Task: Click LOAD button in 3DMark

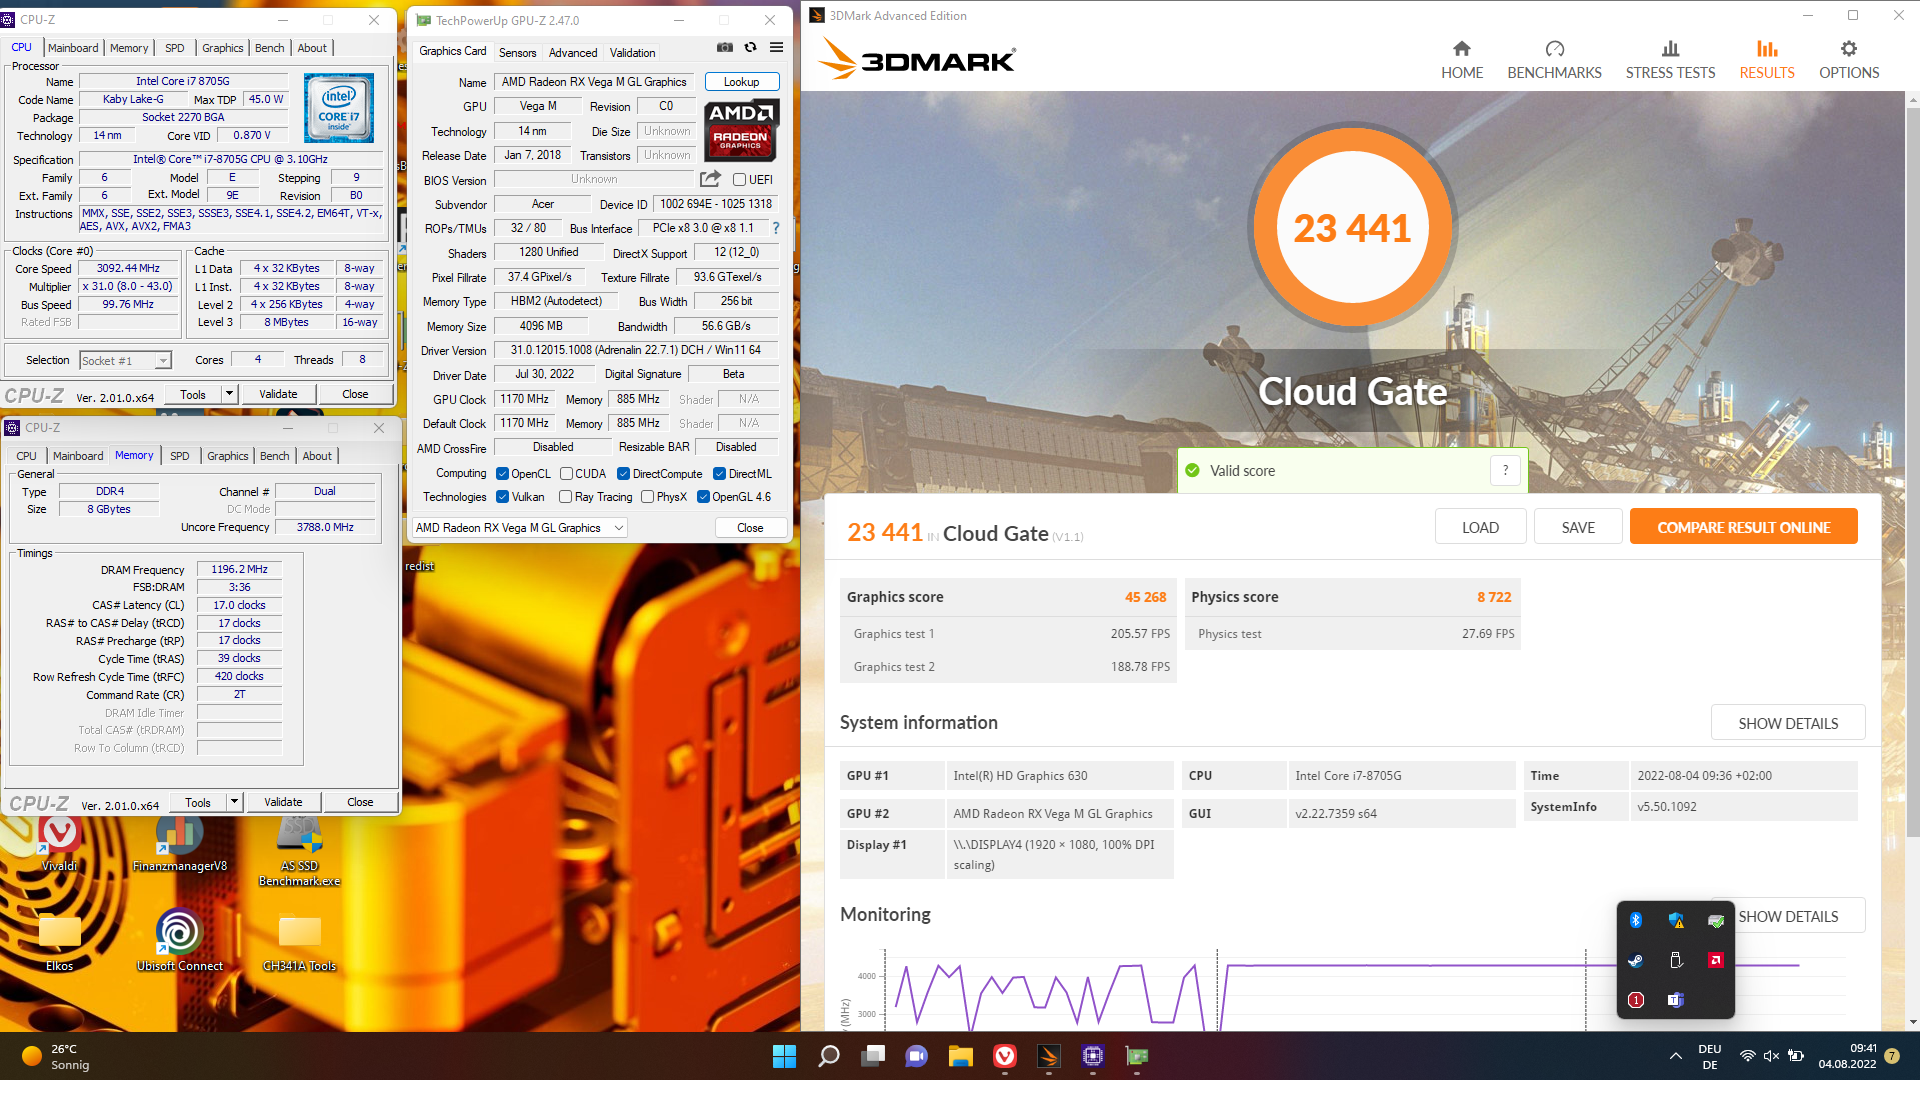Action: 1480,527
